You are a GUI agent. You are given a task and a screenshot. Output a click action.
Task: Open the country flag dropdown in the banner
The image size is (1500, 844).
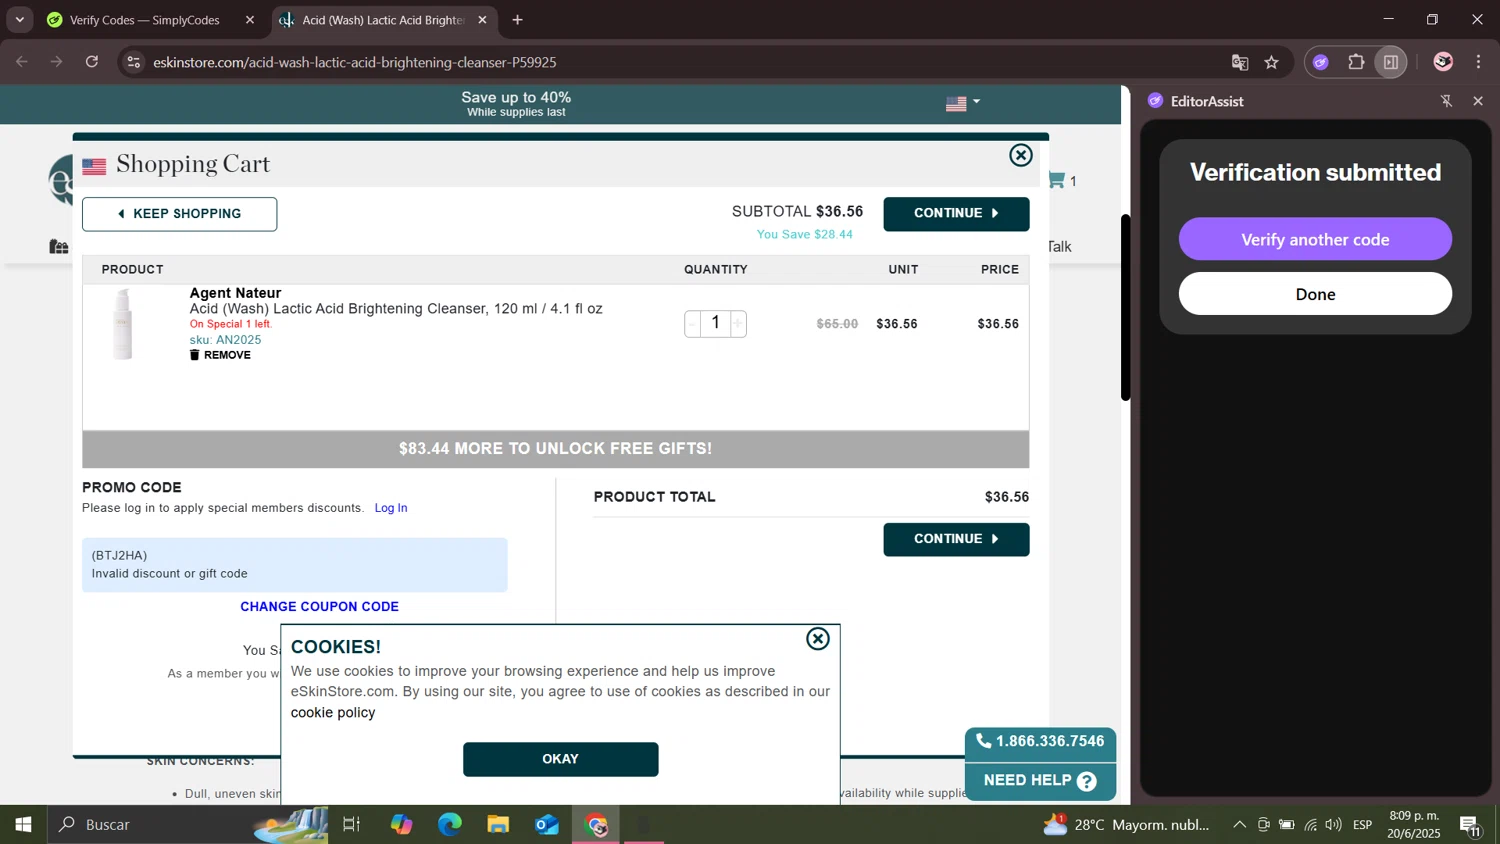pyautogui.click(x=963, y=102)
